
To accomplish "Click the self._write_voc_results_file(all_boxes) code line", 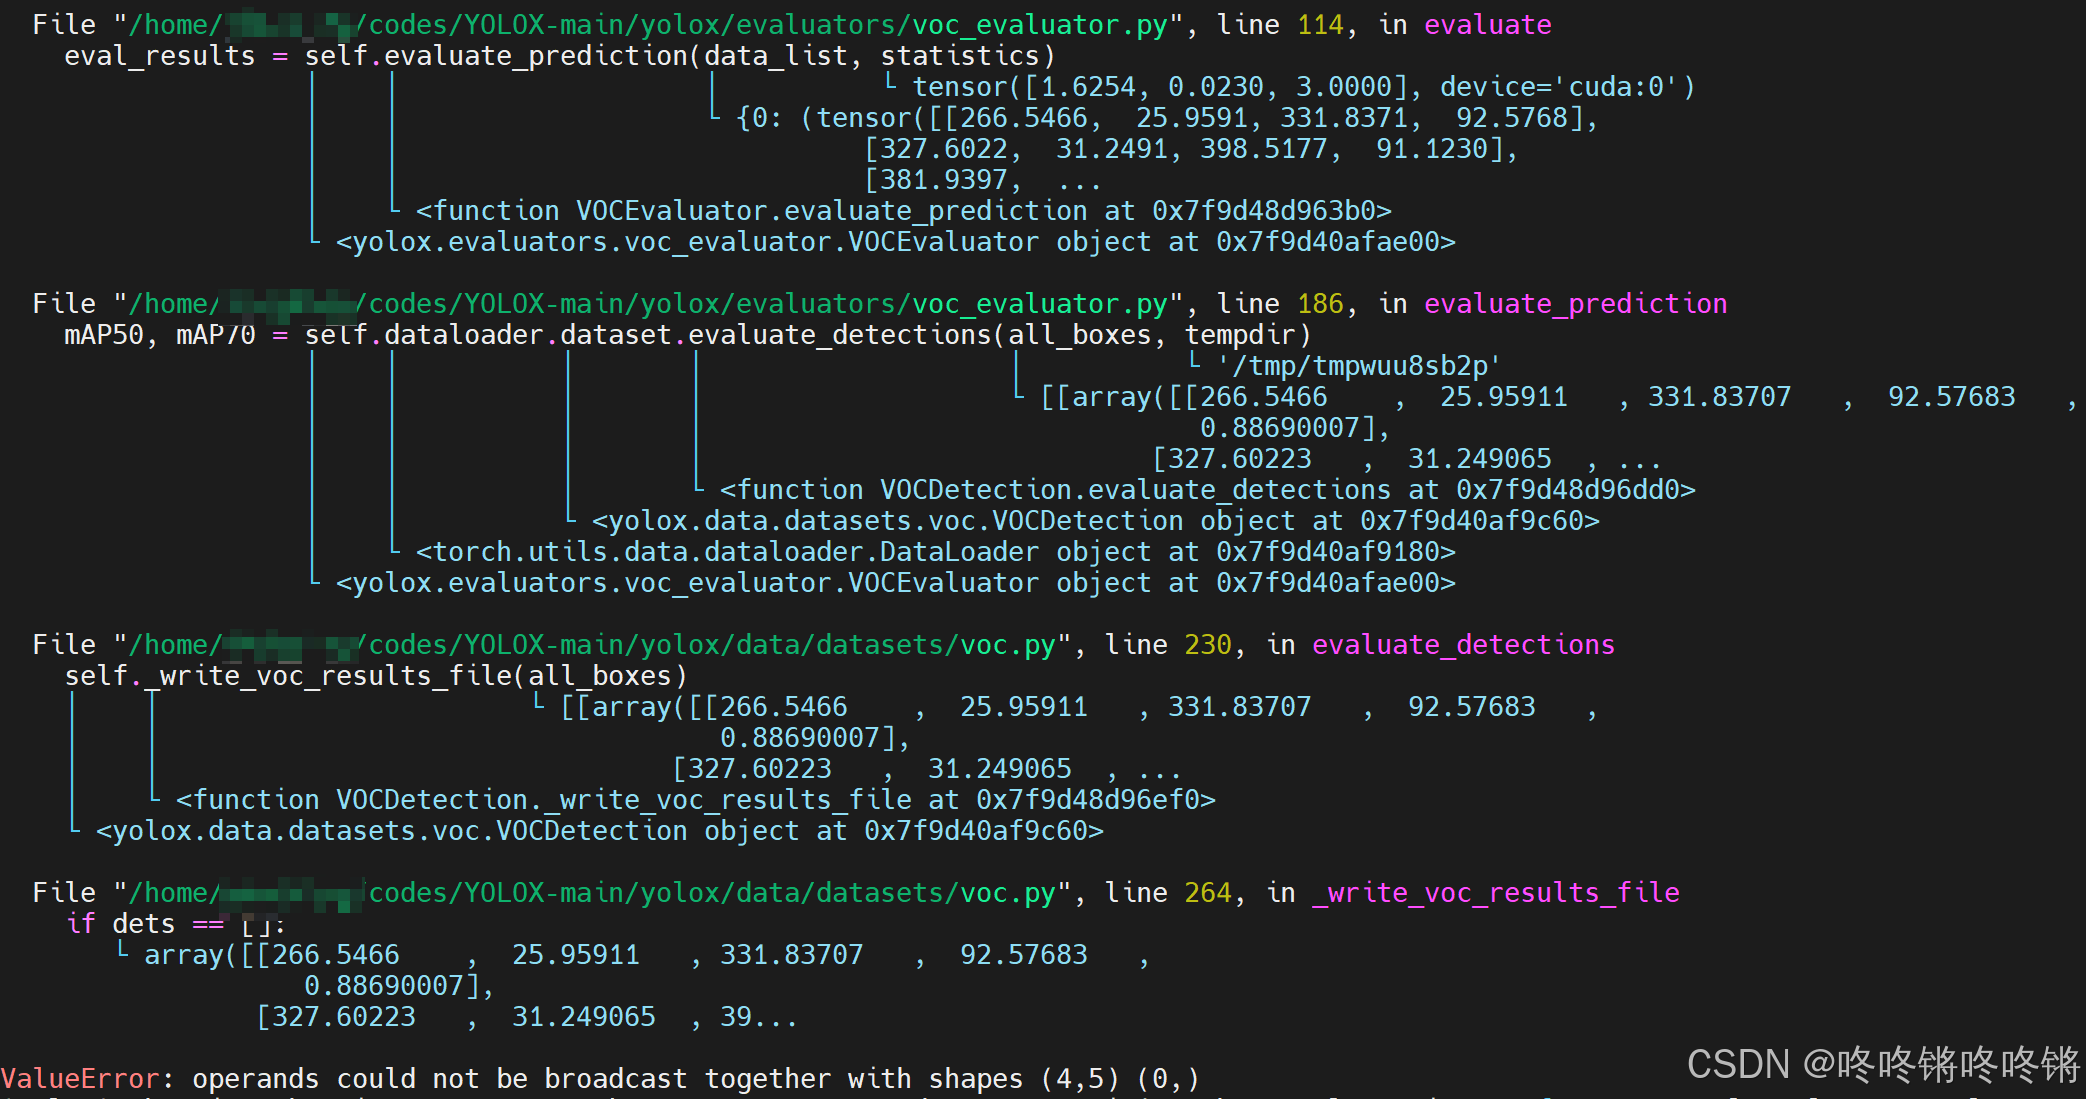I will pyautogui.click(x=376, y=675).
